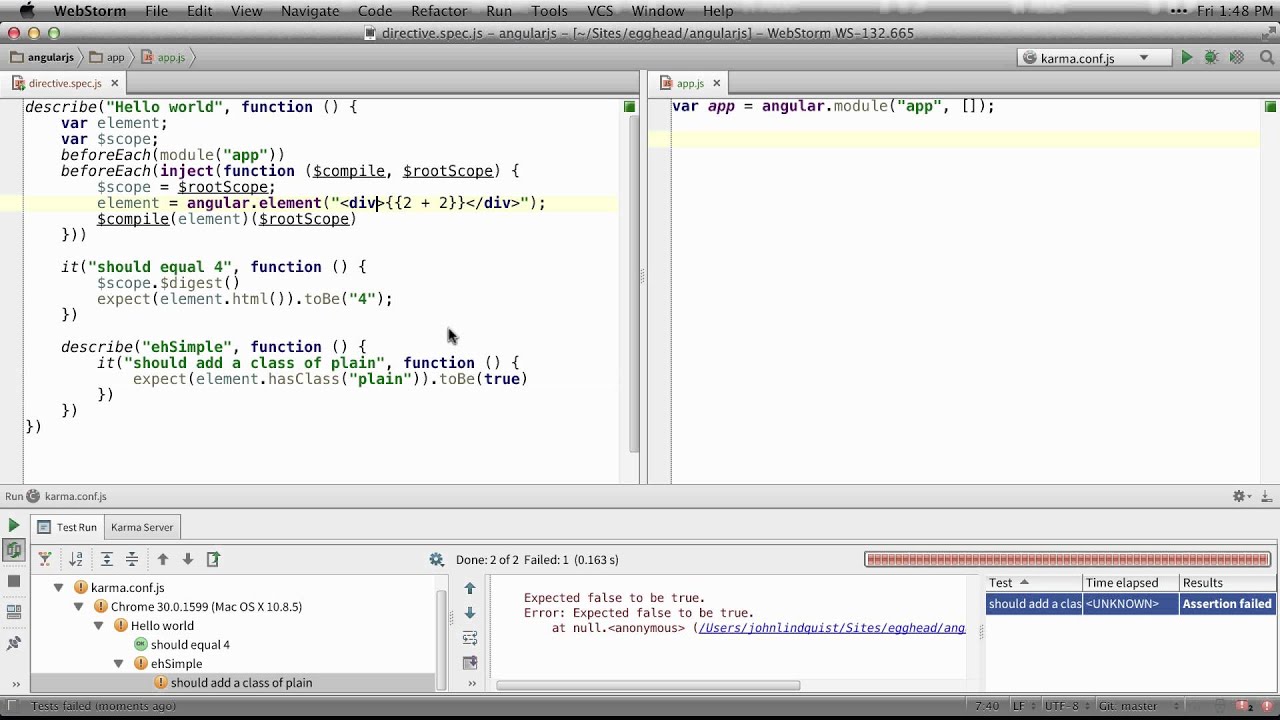Viewport: 1280px width, 720px height.
Task: Select the app.js editor tab
Action: click(x=690, y=84)
